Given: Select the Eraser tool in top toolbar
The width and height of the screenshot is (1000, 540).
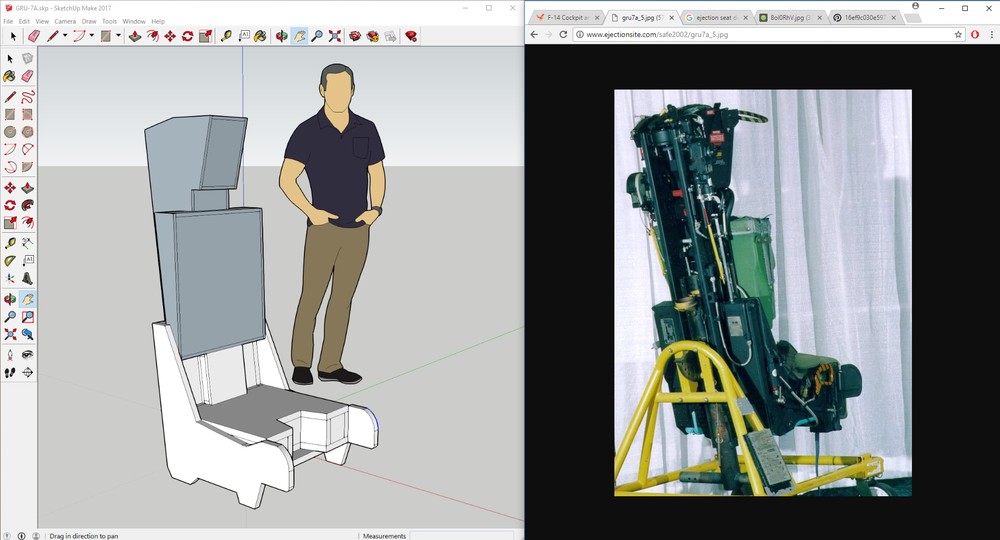Looking at the screenshot, I should pos(33,36).
